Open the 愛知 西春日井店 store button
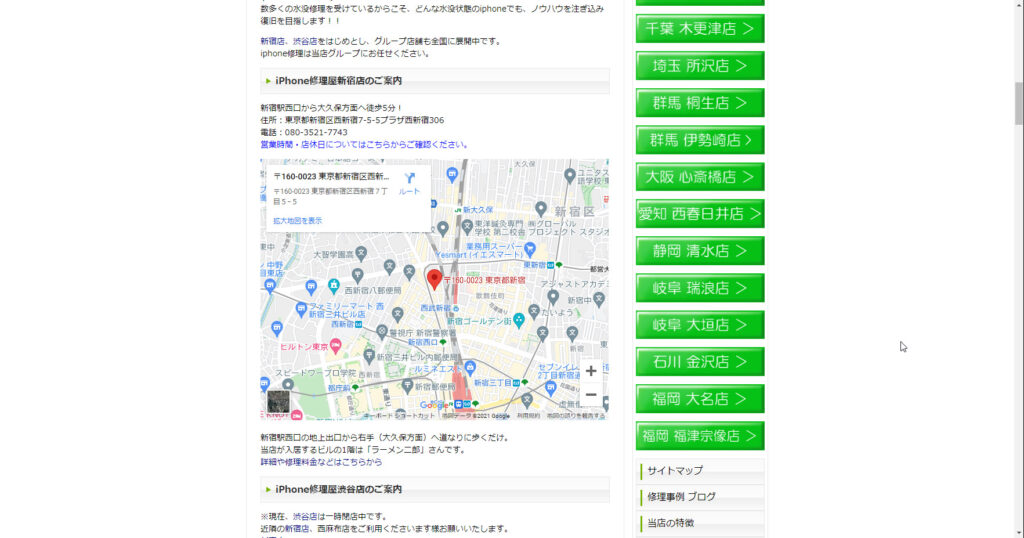The image size is (1024, 538). pyautogui.click(x=700, y=214)
